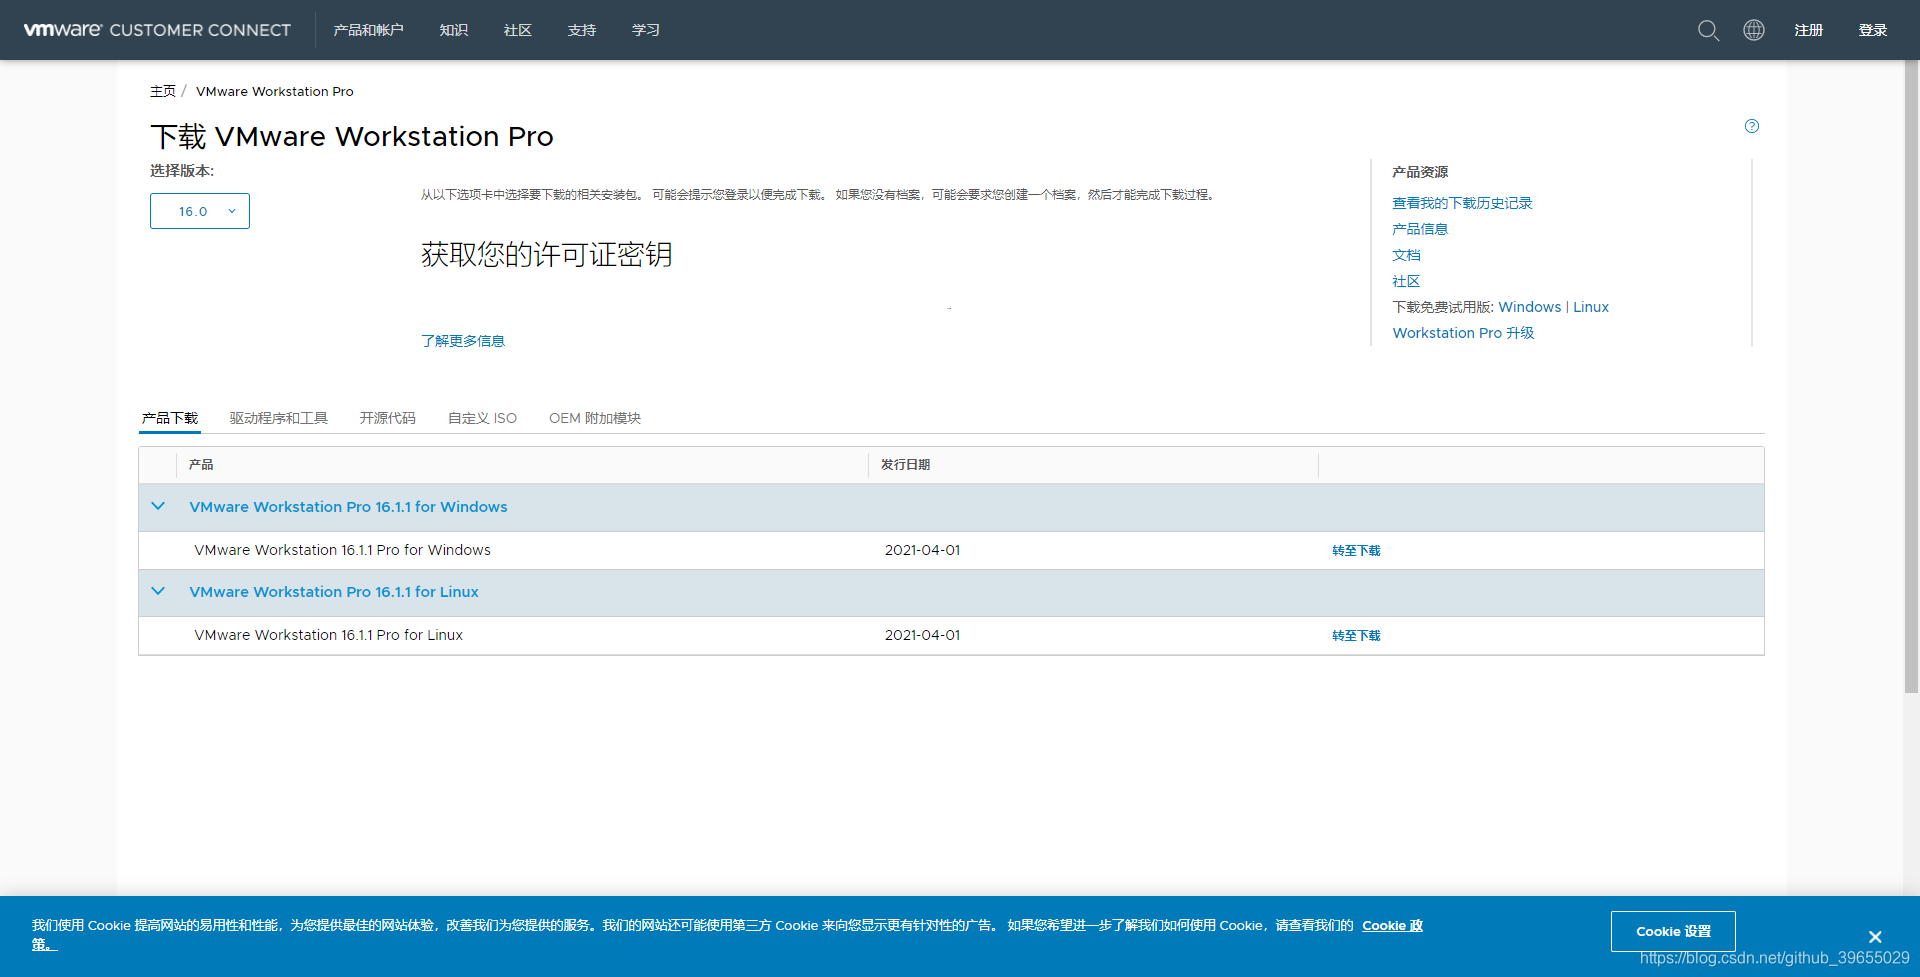
Task: Collapse the Workstation Pro for Windows row
Action: [x=158, y=507]
